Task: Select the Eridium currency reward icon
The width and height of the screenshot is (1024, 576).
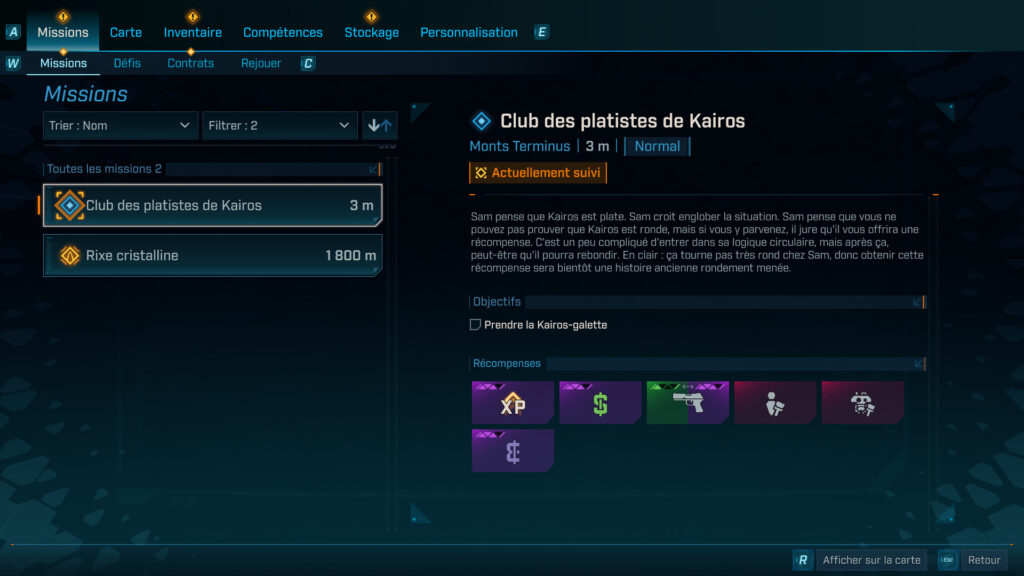Action: [512, 451]
